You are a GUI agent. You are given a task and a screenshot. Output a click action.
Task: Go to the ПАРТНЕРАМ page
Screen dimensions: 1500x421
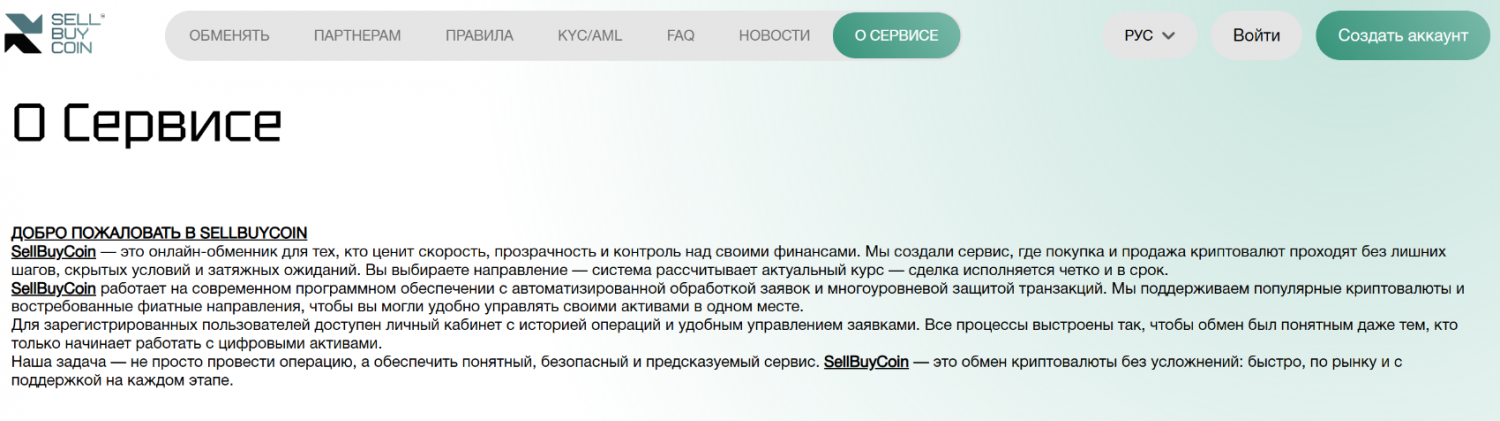357,36
